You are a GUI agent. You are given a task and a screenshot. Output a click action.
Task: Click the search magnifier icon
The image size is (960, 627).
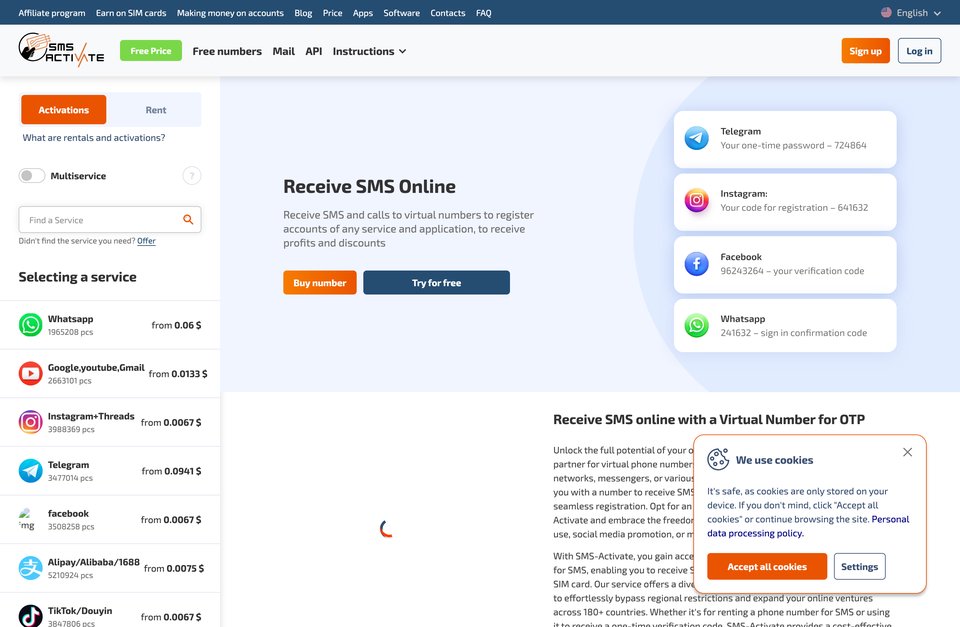[x=188, y=219]
